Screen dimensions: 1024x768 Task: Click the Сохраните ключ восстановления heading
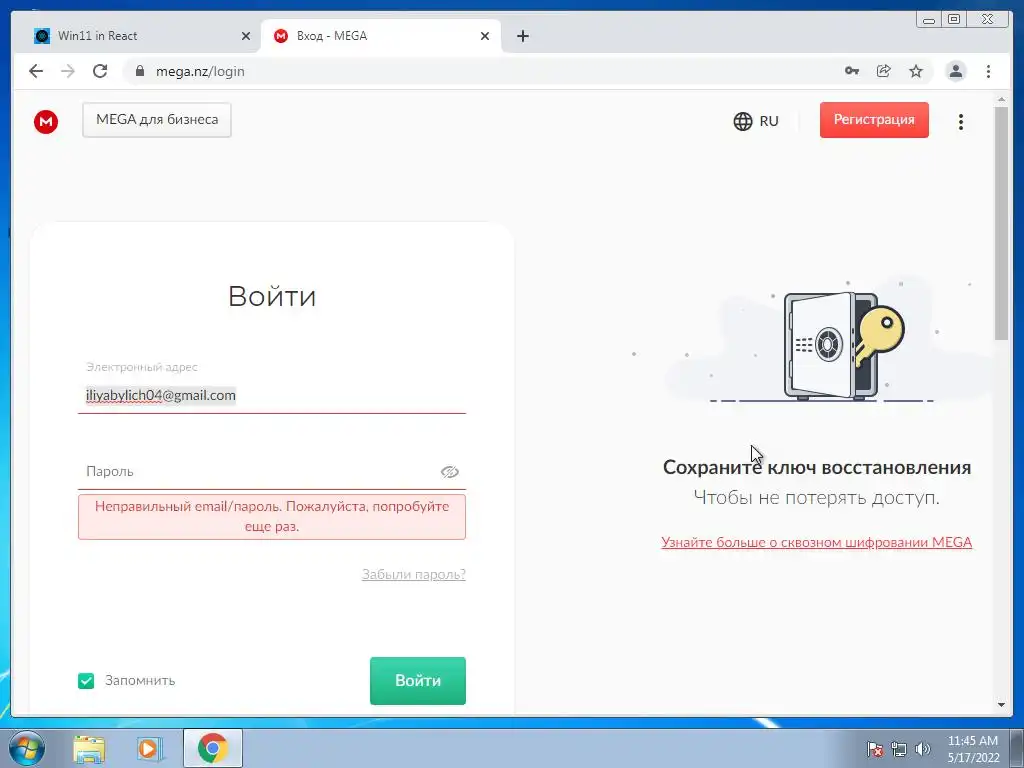816,468
